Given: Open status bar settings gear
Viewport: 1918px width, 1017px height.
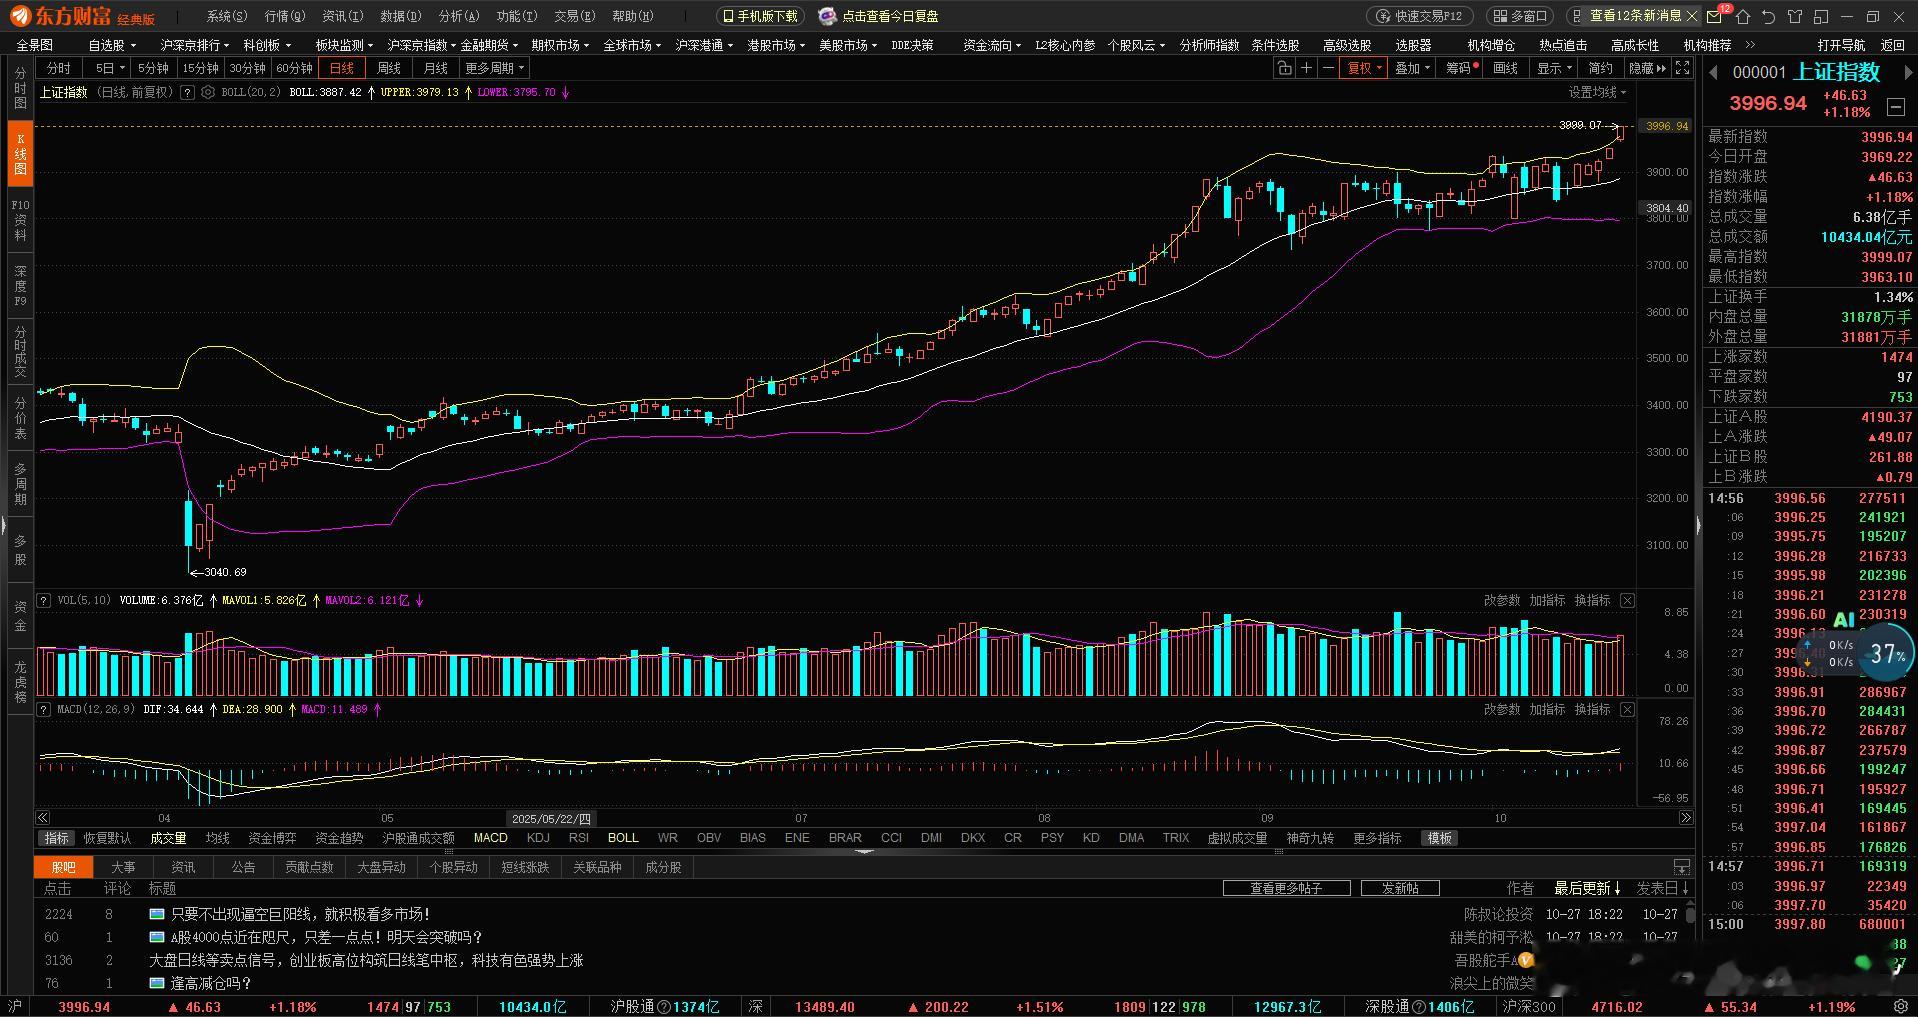Looking at the screenshot, I should tap(1903, 1006).
